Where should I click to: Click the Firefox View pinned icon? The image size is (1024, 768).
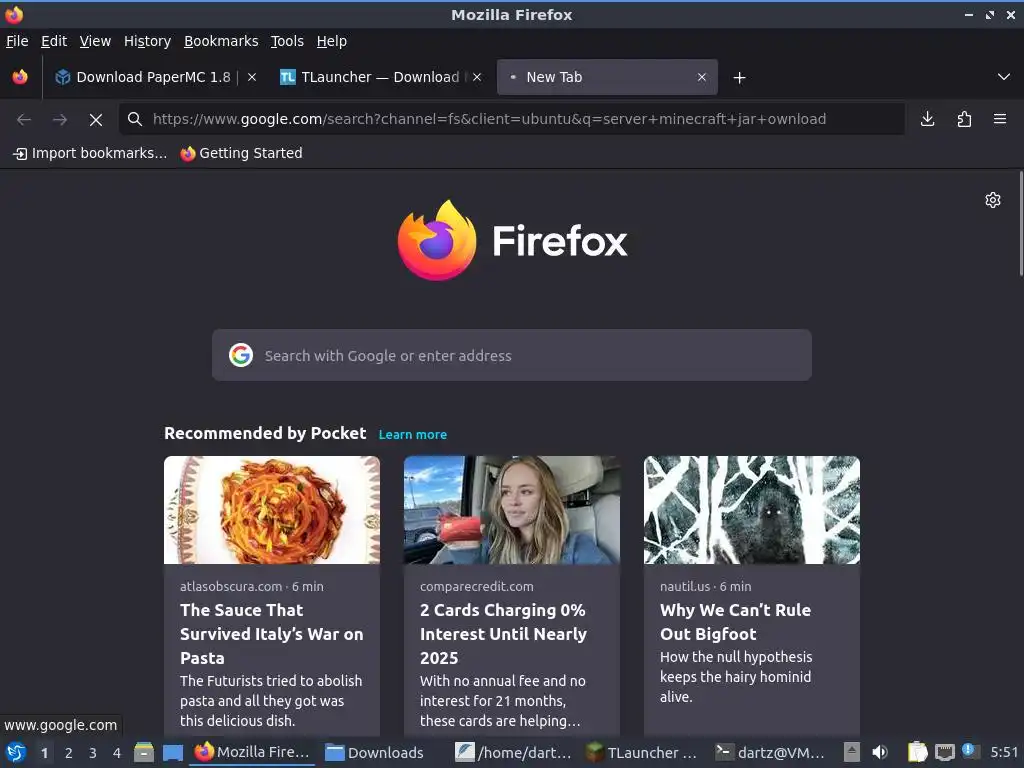(20, 77)
